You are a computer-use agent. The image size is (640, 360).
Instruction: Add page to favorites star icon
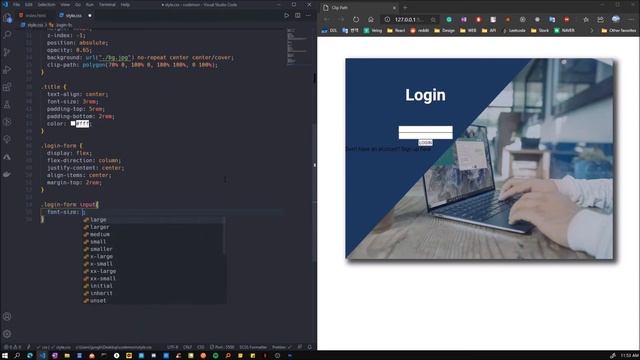pos(433,20)
